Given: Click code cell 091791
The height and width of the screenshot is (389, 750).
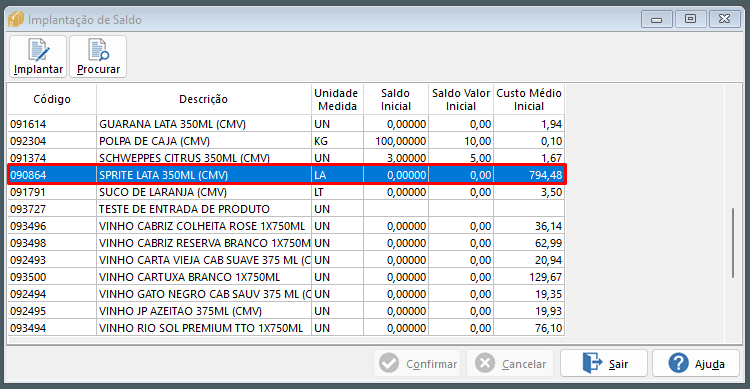Looking at the screenshot, I should click(x=52, y=192).
